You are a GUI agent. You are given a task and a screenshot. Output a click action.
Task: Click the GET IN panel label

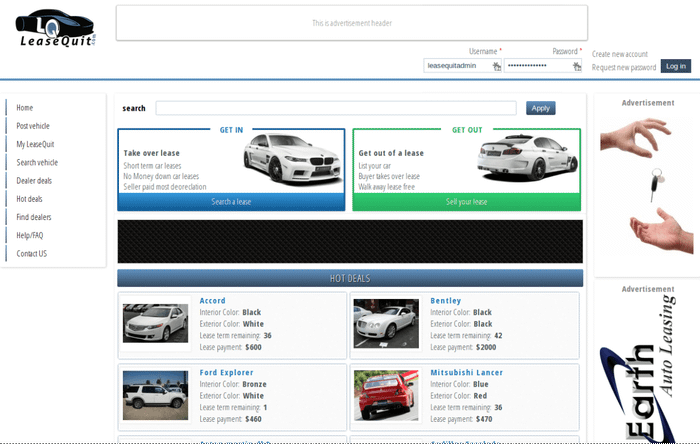231,130
